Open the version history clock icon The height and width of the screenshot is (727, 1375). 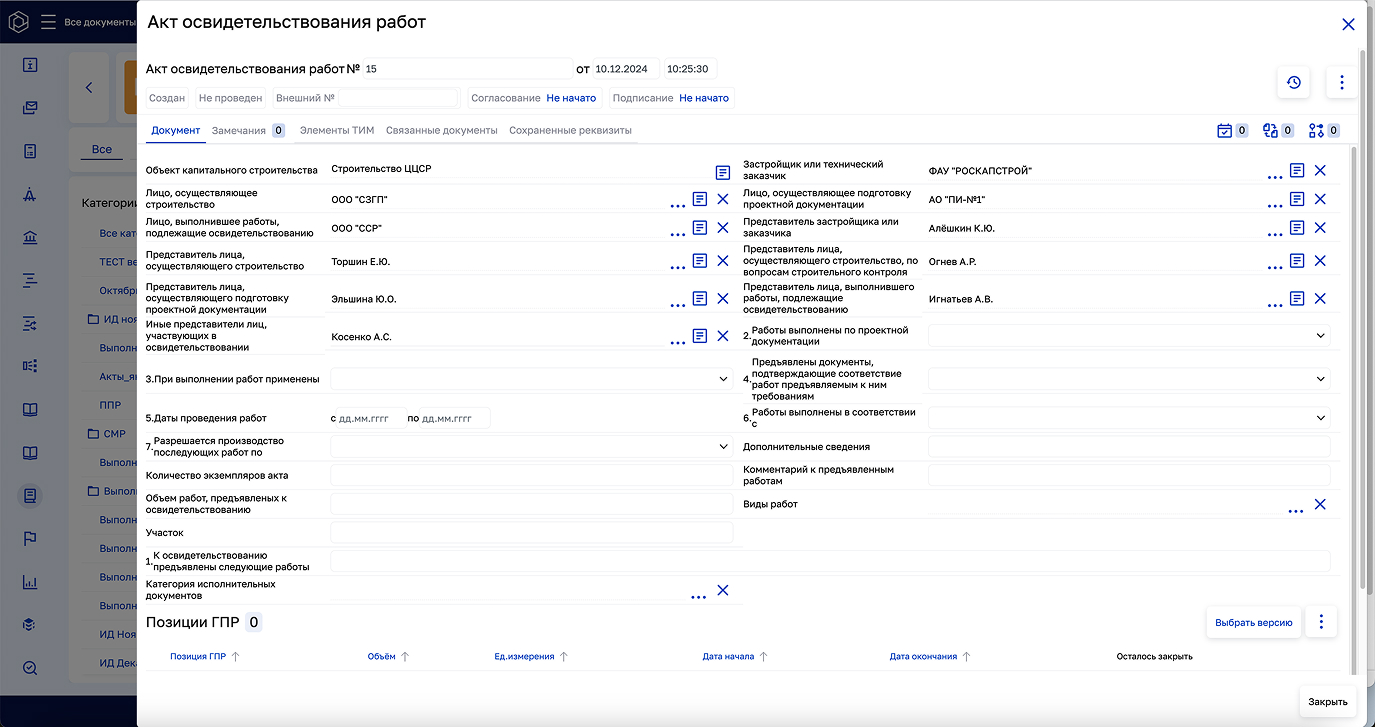(1294, 83)
